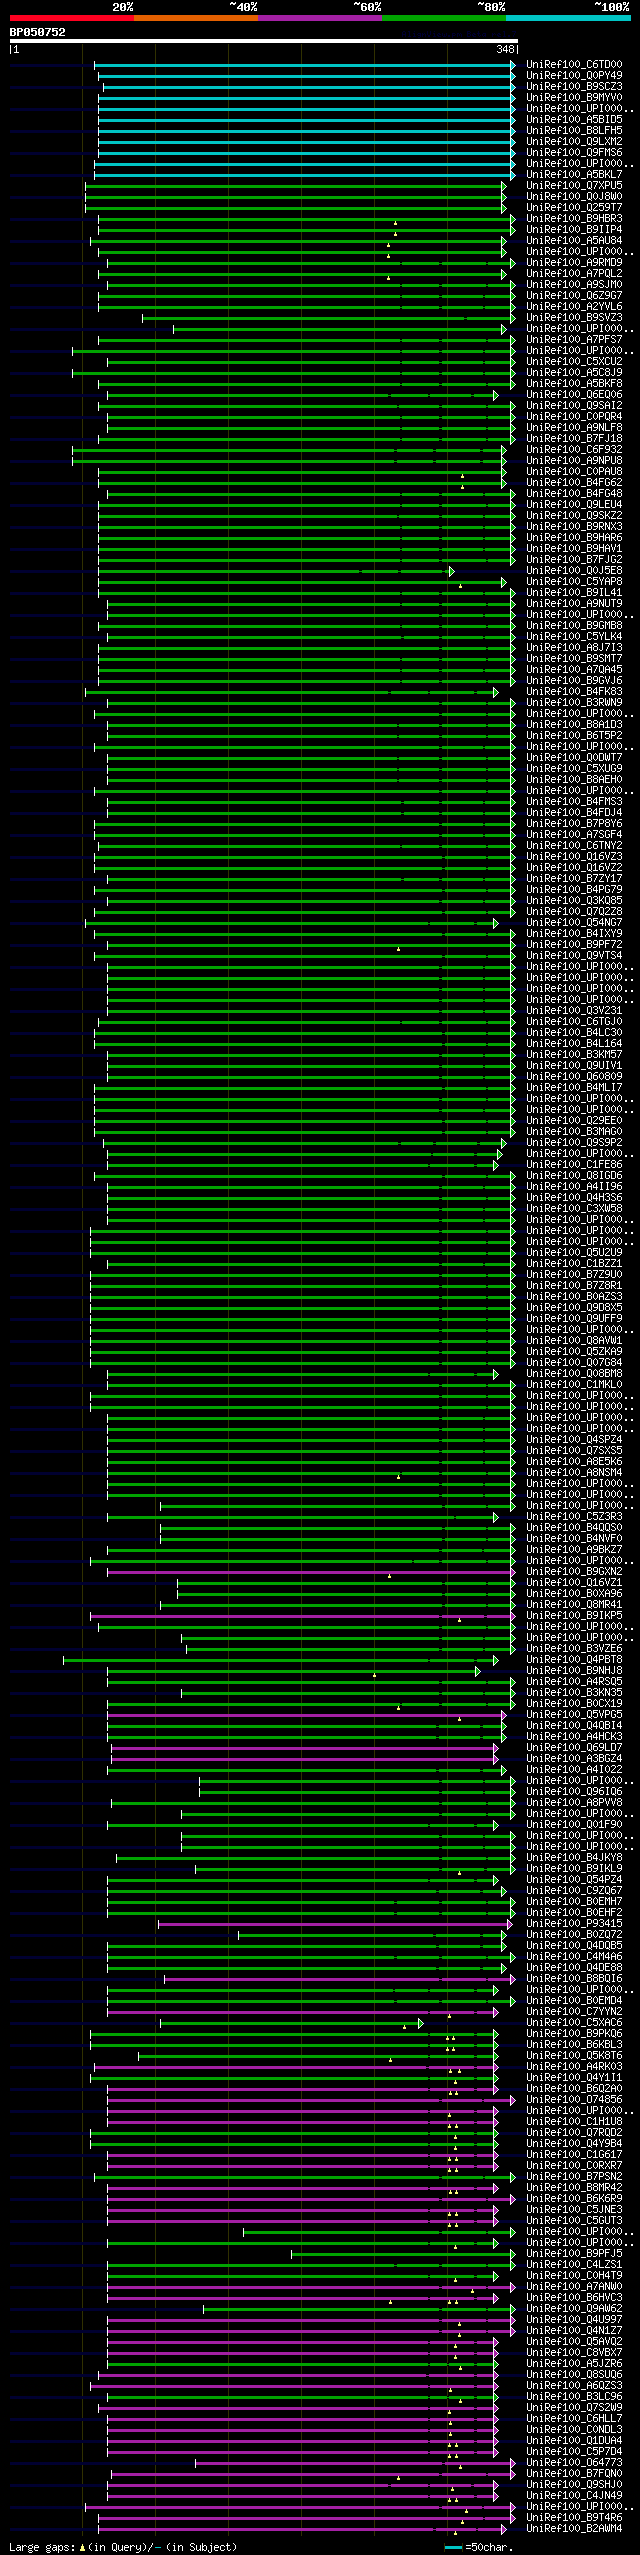Click the UniRef100_A2YVL6 label

click(x=574, y=307)
